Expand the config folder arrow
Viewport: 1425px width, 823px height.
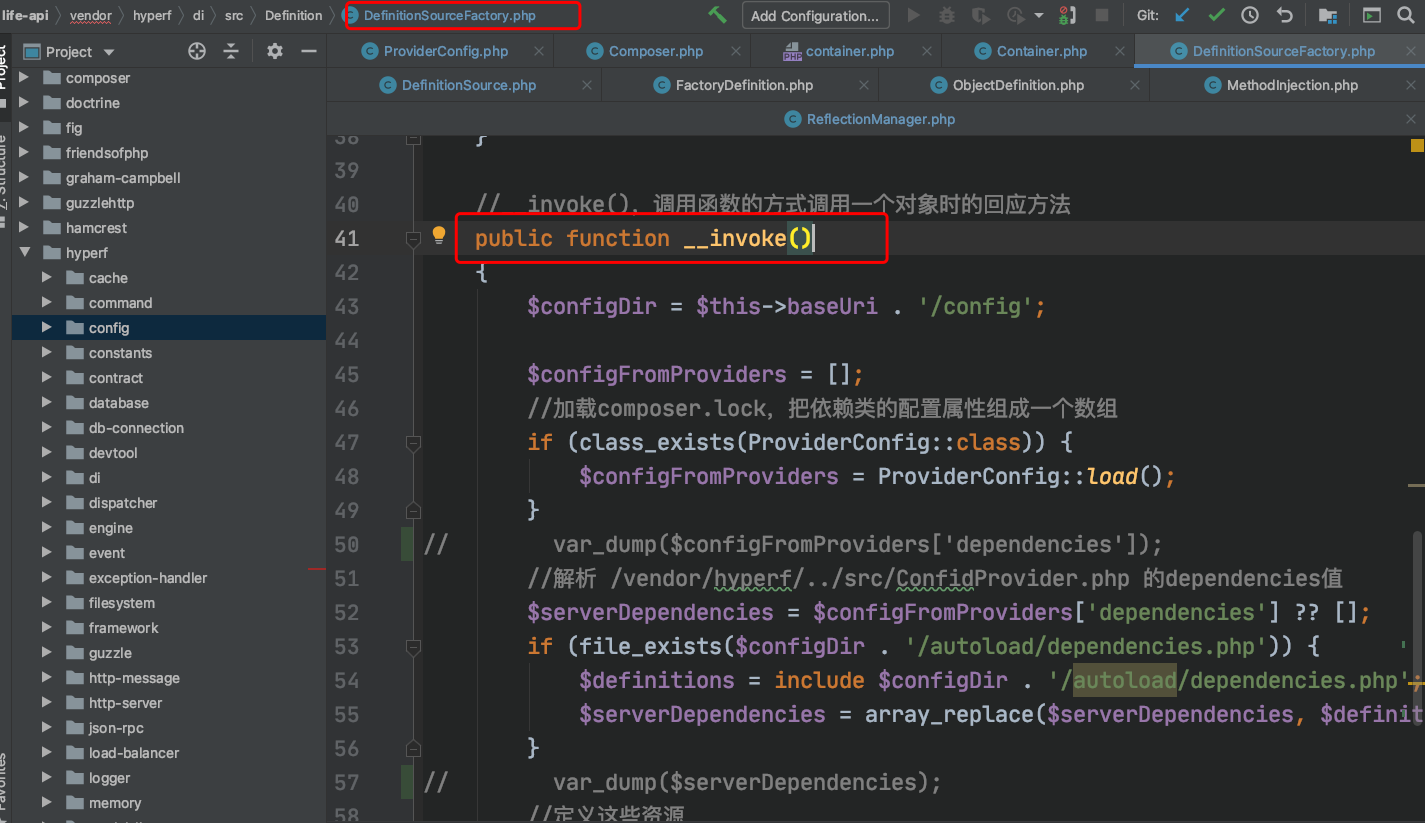pos(47,328)
